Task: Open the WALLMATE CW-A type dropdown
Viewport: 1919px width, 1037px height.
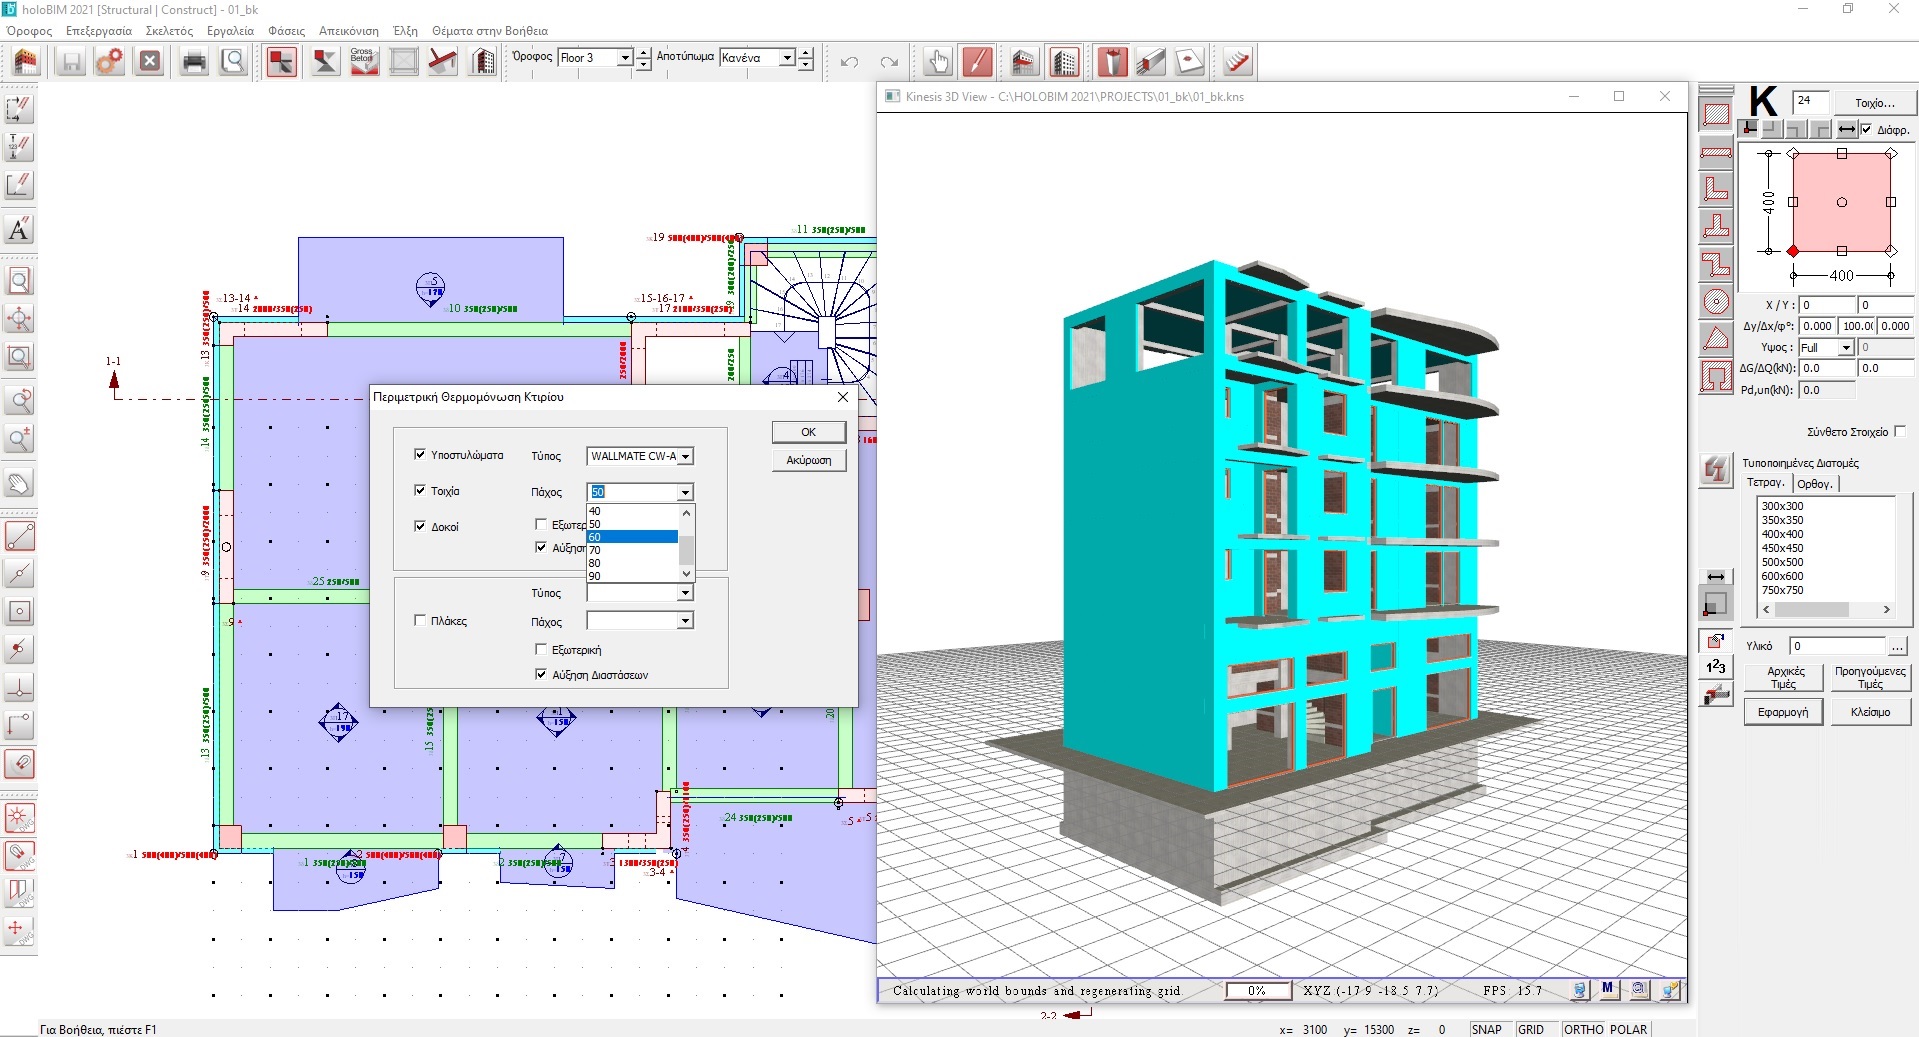Action: (640, 456)
